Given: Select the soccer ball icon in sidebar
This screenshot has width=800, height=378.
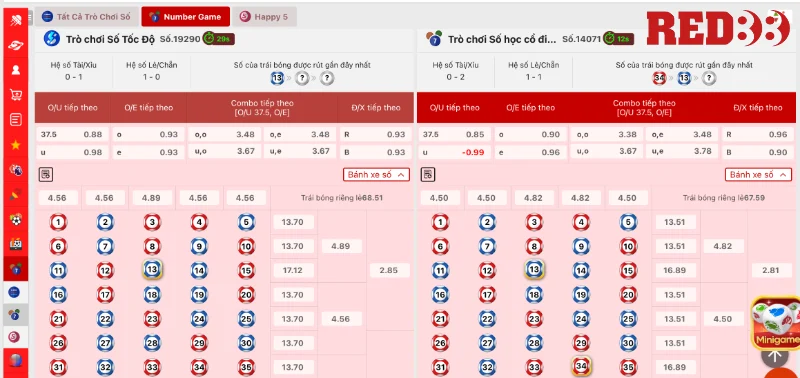Looking at the screenshot, I should pos(16,219).
